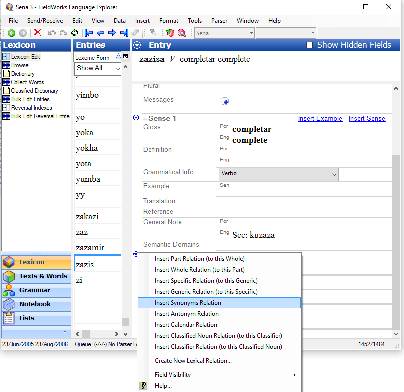Switch to Texts & Words area
Viewport: 404px width, 392px height.
click(x=36, y=276)
